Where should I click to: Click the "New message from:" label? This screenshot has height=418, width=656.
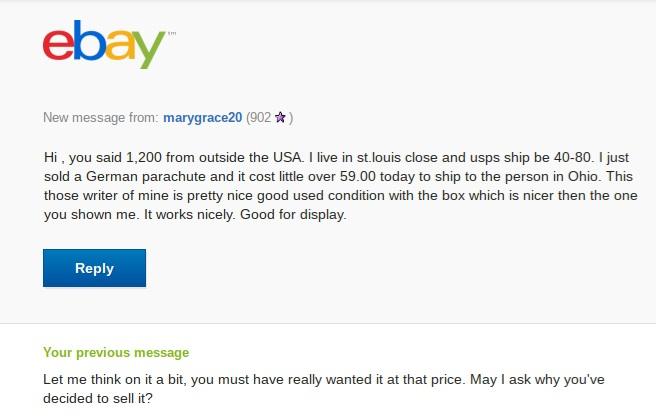tap(101, 118)
